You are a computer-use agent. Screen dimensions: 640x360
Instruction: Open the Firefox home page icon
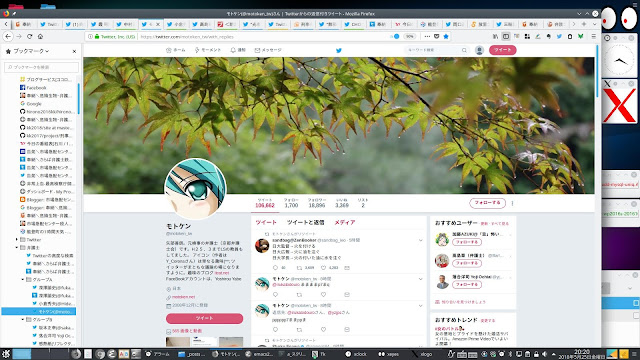click(x=40, y=36)
